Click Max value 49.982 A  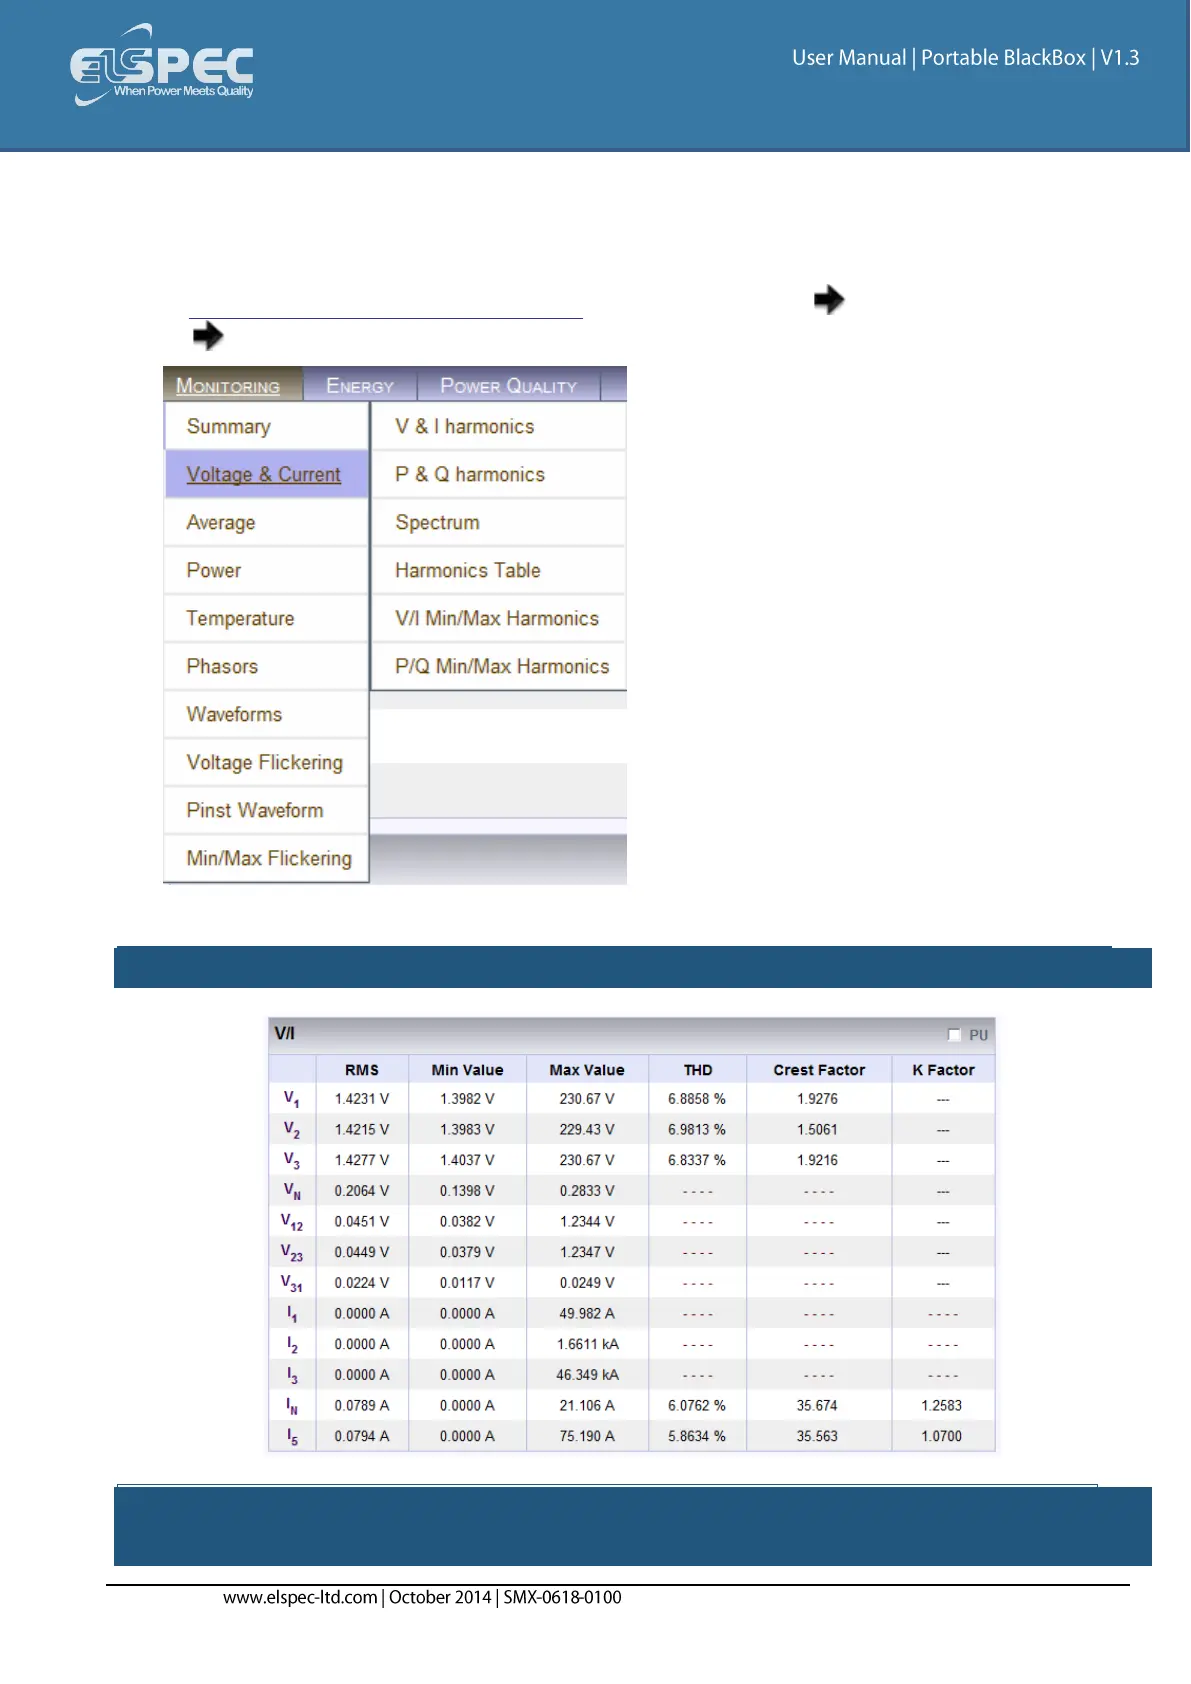click(587, 1314)
